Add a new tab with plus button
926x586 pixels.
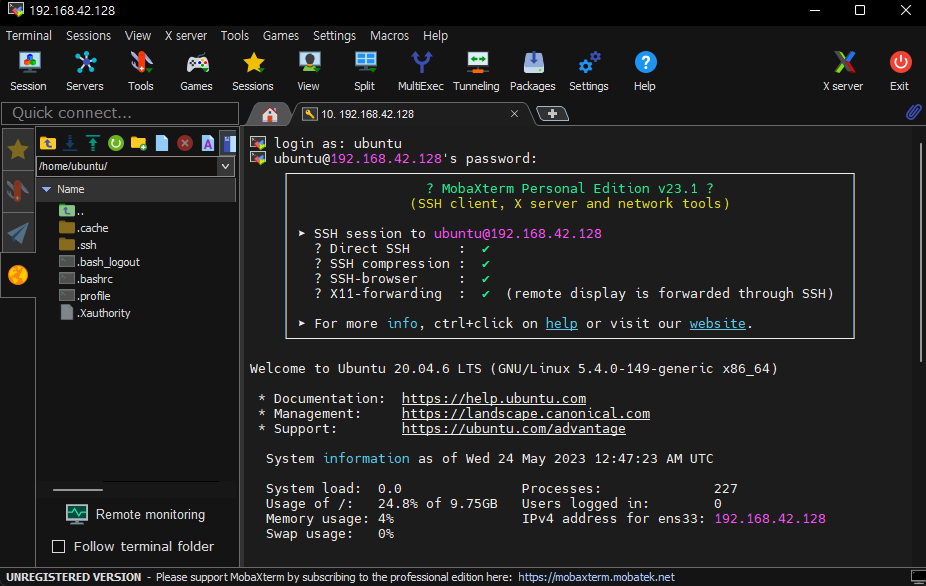click(552, 113)
